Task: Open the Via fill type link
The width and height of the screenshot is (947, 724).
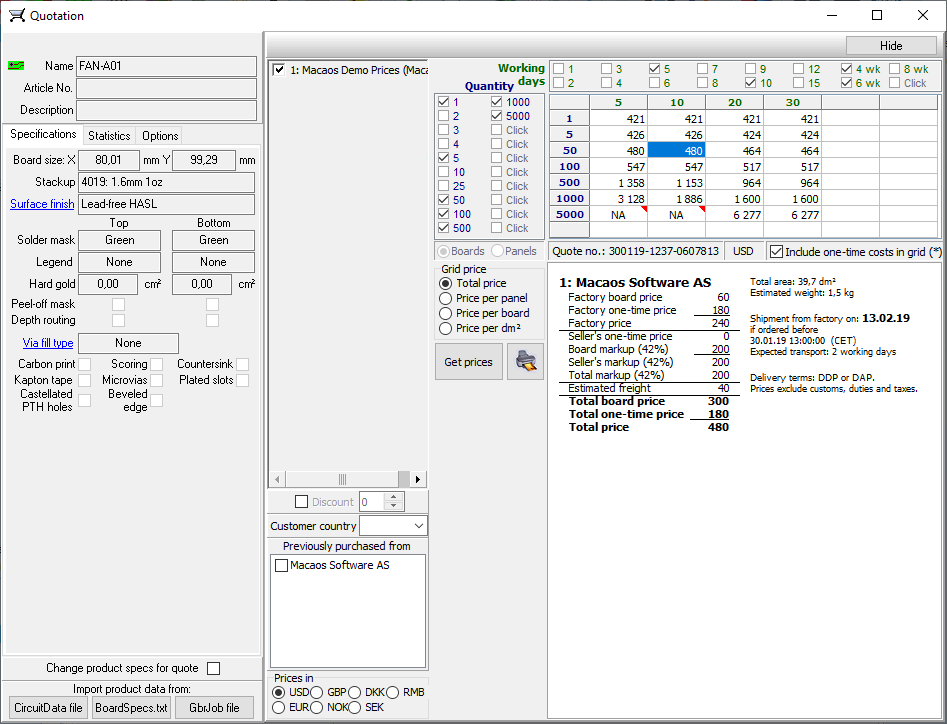Action: 48,343
